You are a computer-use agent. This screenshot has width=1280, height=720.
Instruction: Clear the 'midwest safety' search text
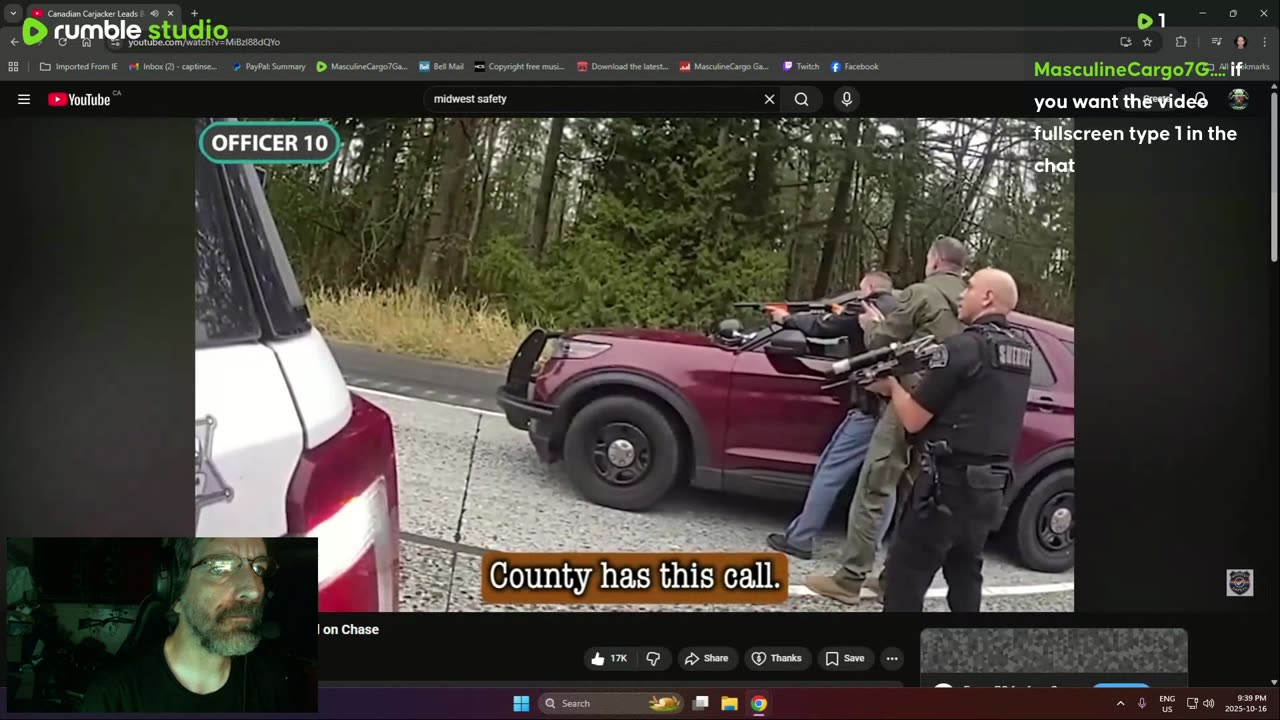pos(769,99)
